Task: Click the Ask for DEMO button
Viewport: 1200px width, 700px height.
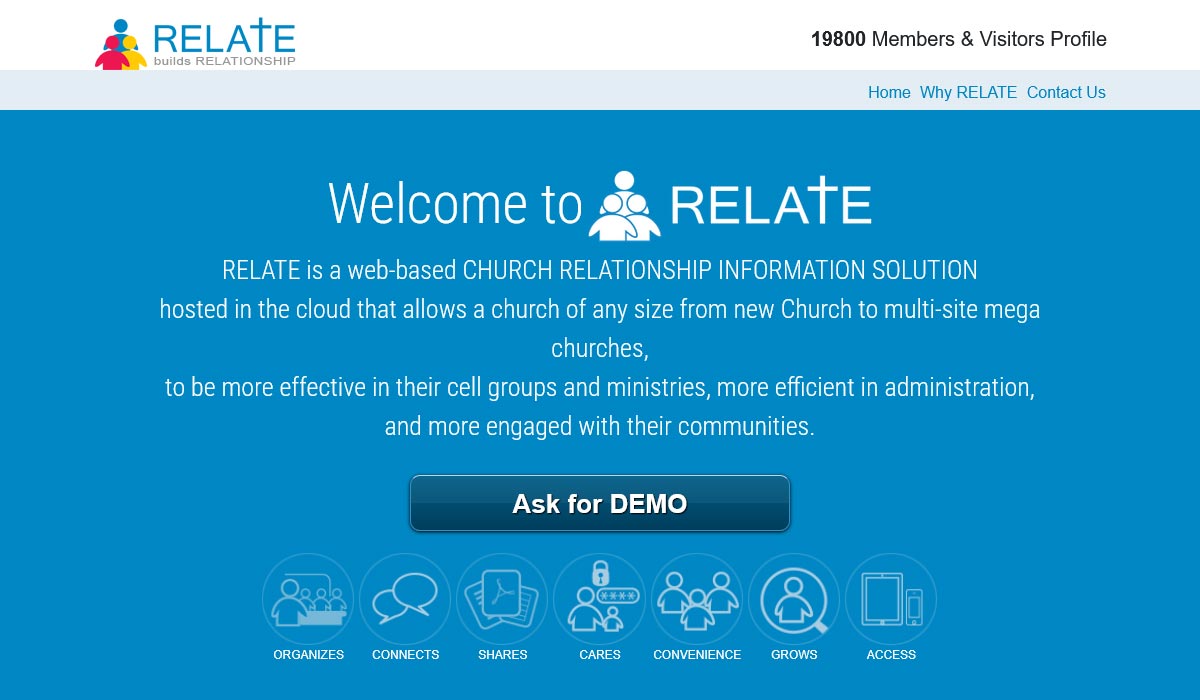Action: 600,503
